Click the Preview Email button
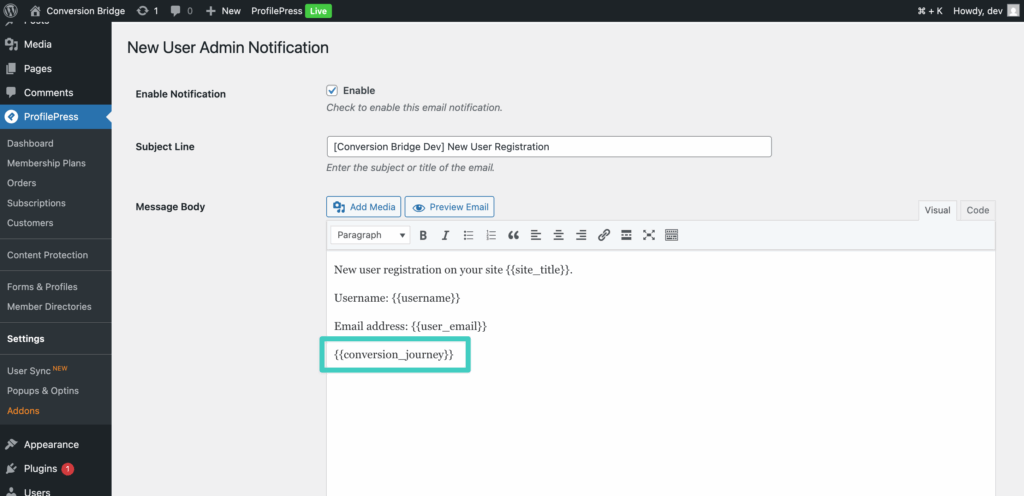The height and width of the screenshot is (496, 1024). click(x=449, y=207)
